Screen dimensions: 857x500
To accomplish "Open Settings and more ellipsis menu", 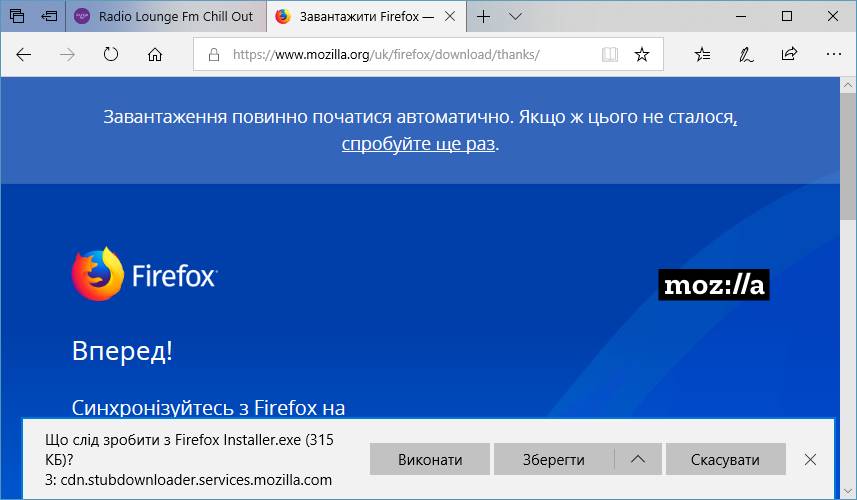I will click(833, 54).
